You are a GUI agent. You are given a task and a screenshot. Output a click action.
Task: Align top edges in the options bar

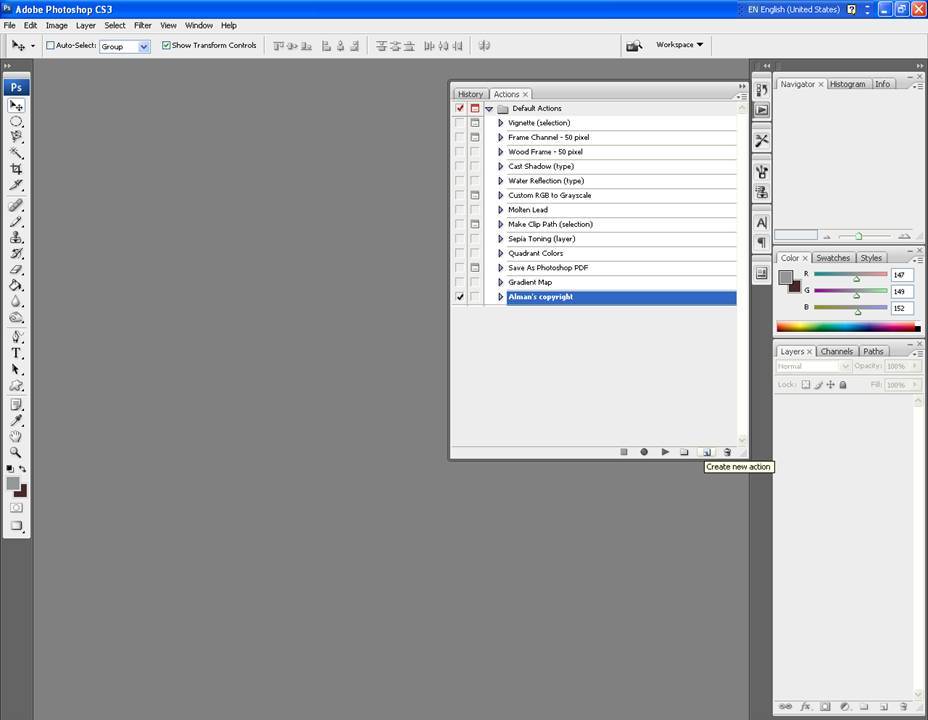(x=278, y=46)
